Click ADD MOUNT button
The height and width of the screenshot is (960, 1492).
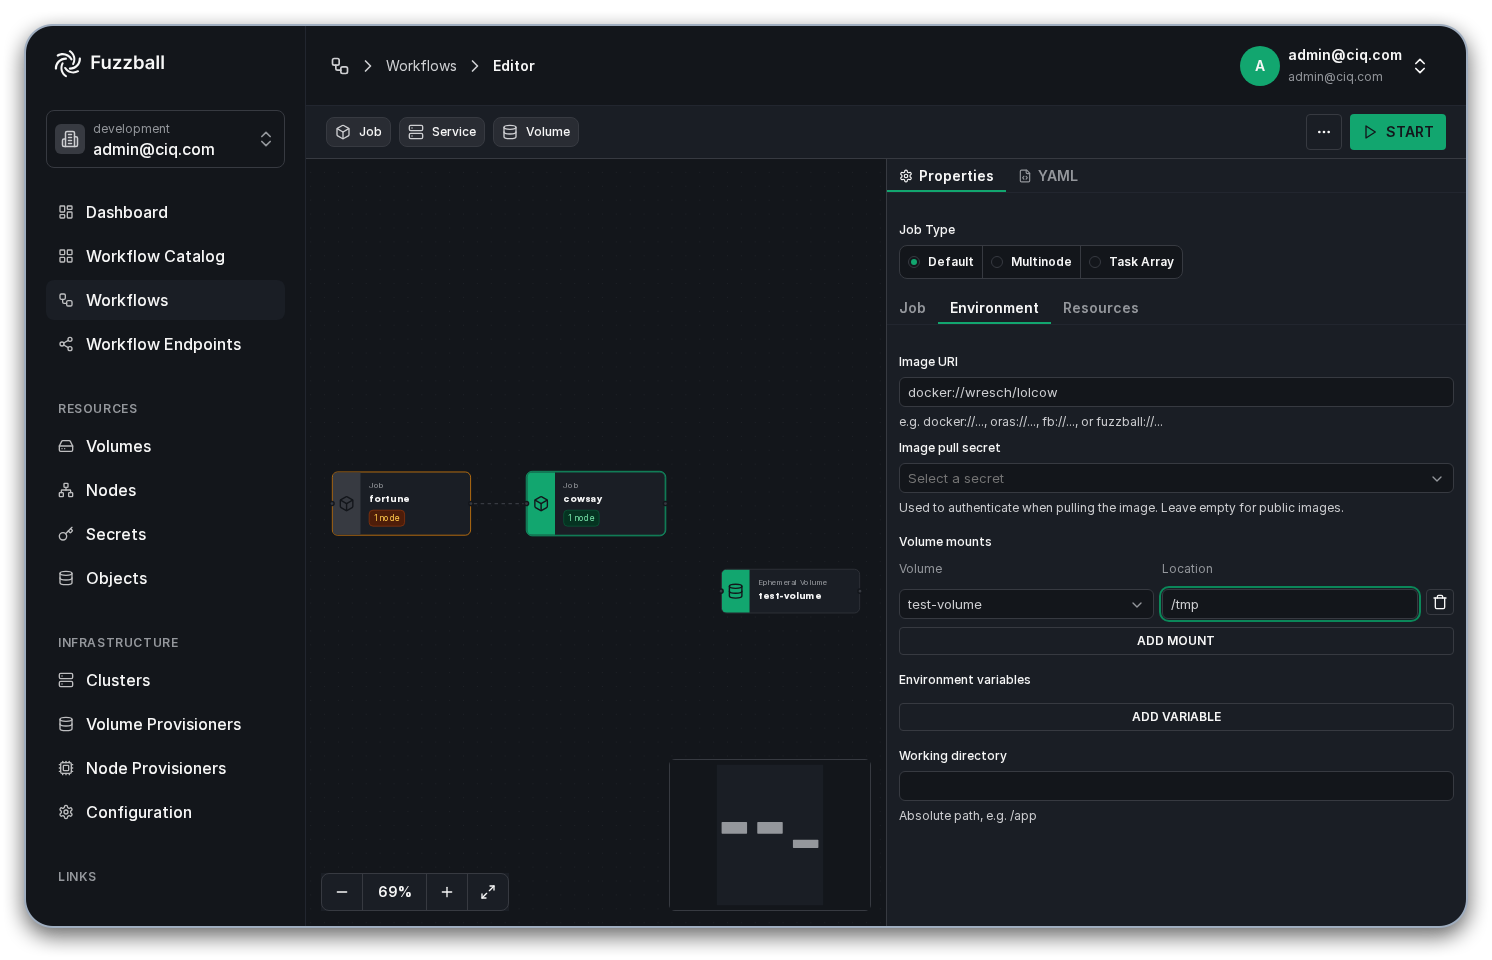tap(1176, 641)
